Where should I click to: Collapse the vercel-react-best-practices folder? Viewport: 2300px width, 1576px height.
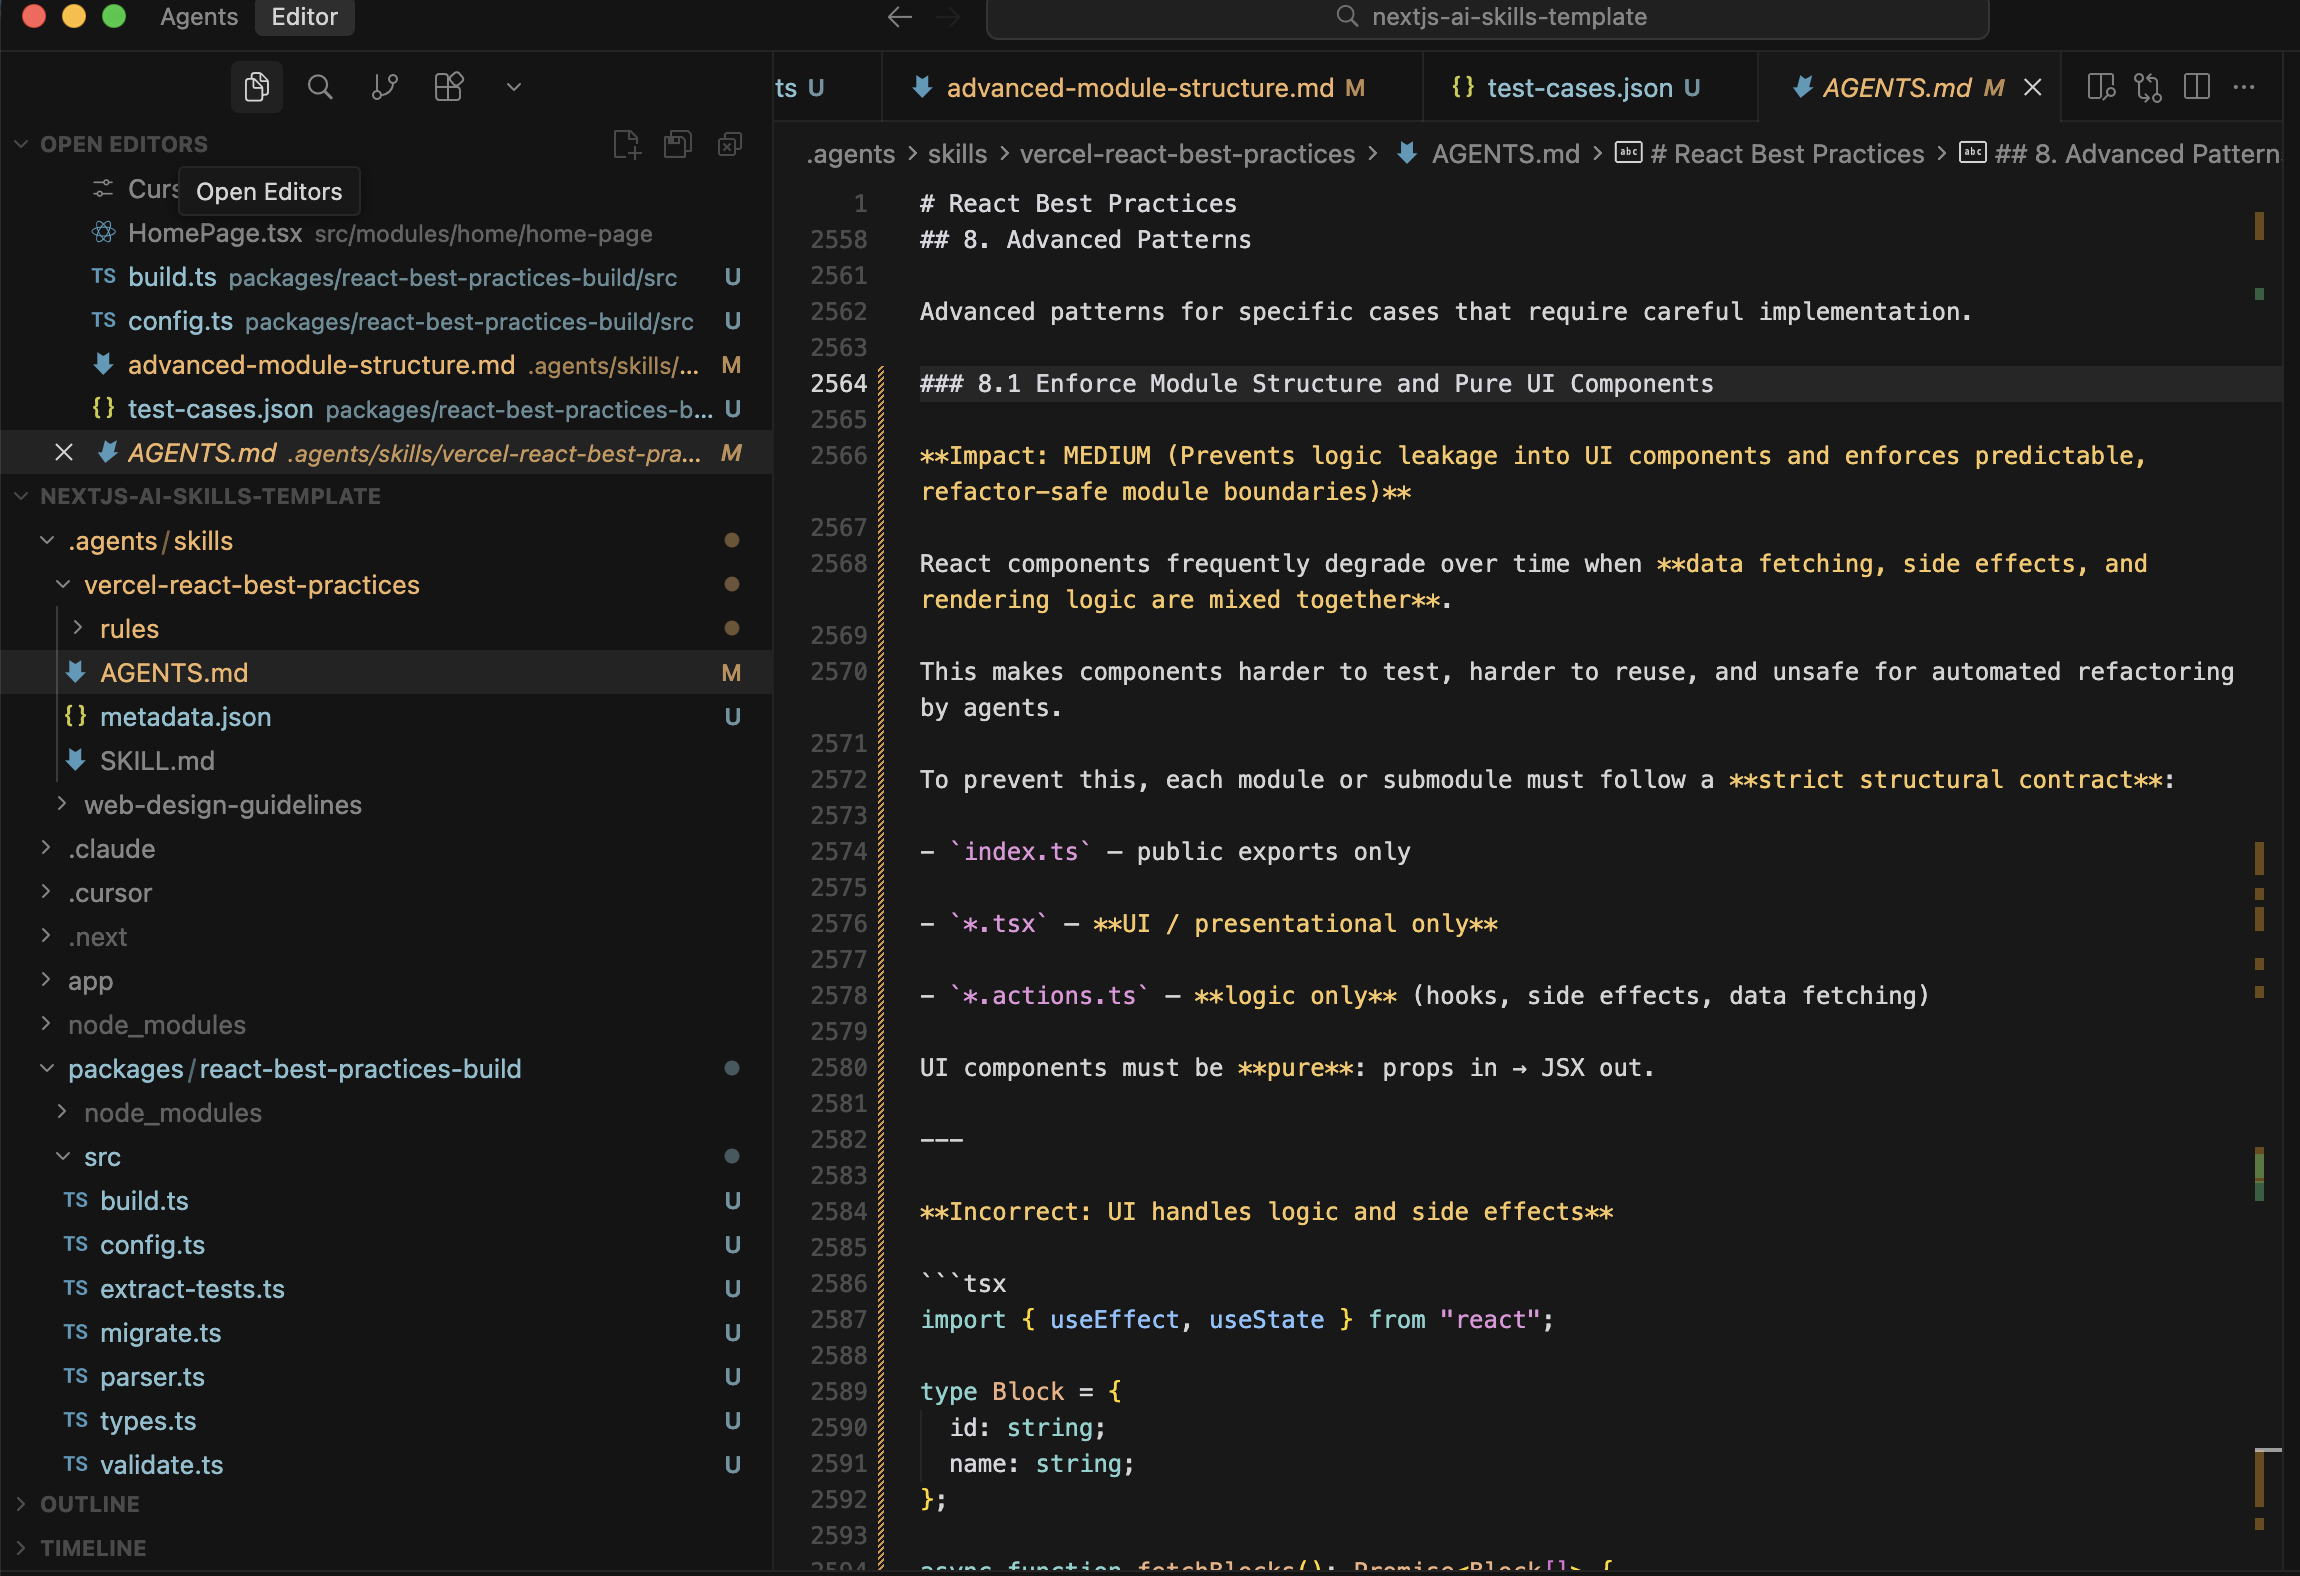tap(63, 585)
